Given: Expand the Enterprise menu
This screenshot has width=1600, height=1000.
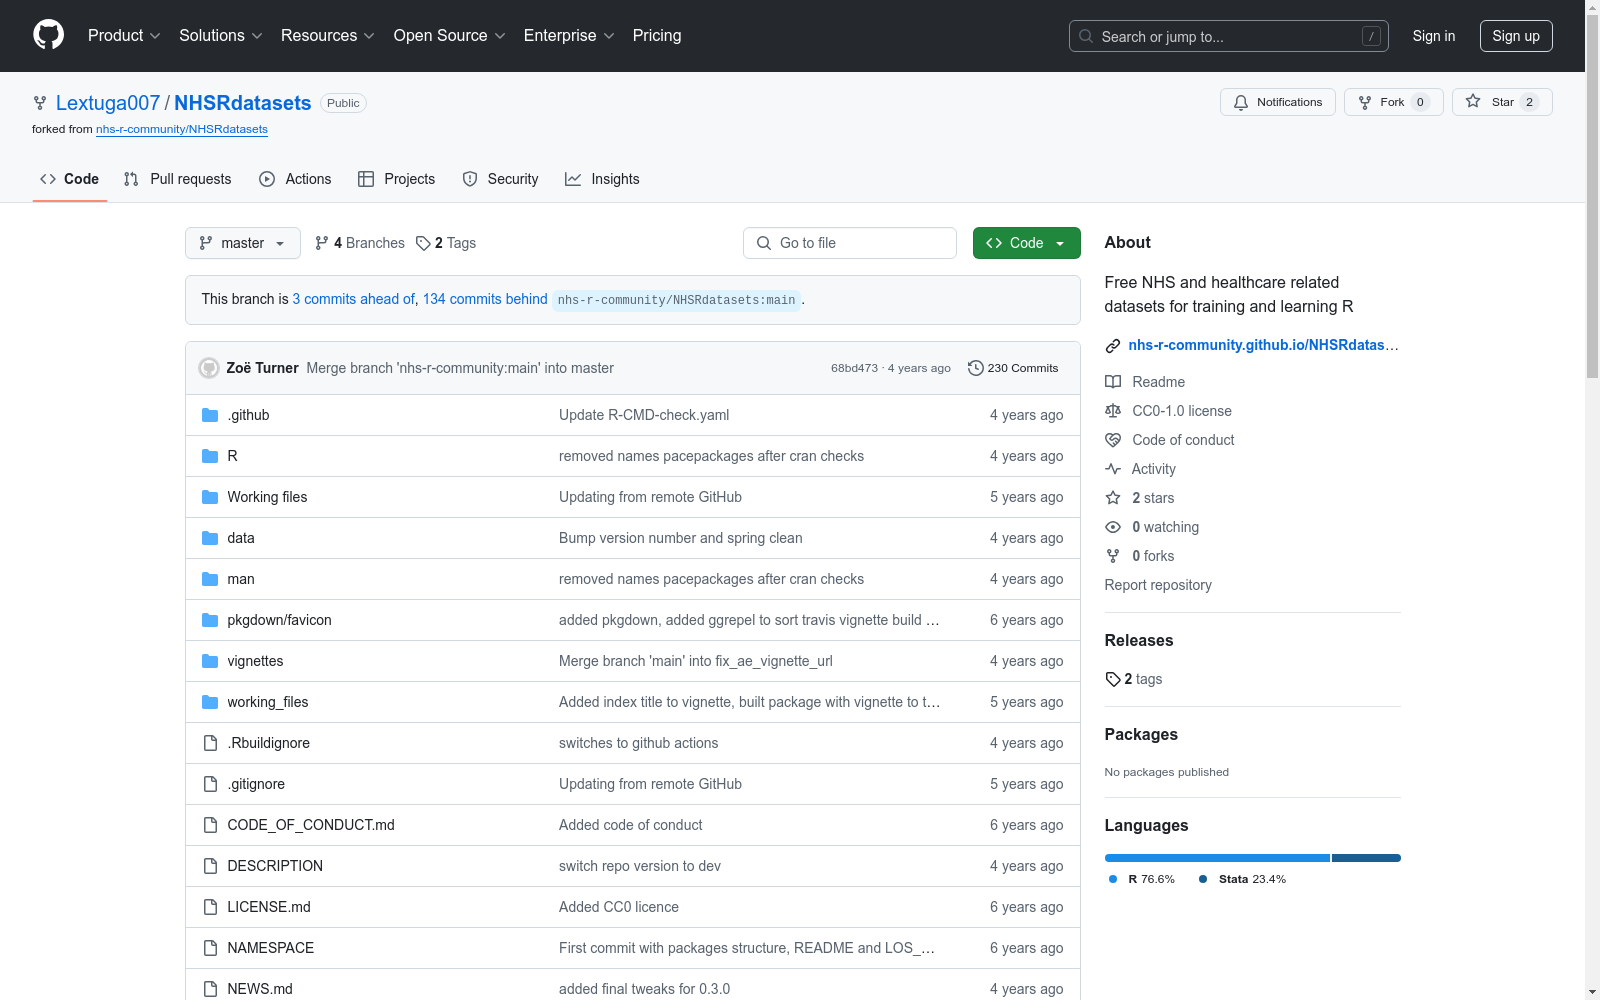Looking at the screenshot, I should coord(569,35).
